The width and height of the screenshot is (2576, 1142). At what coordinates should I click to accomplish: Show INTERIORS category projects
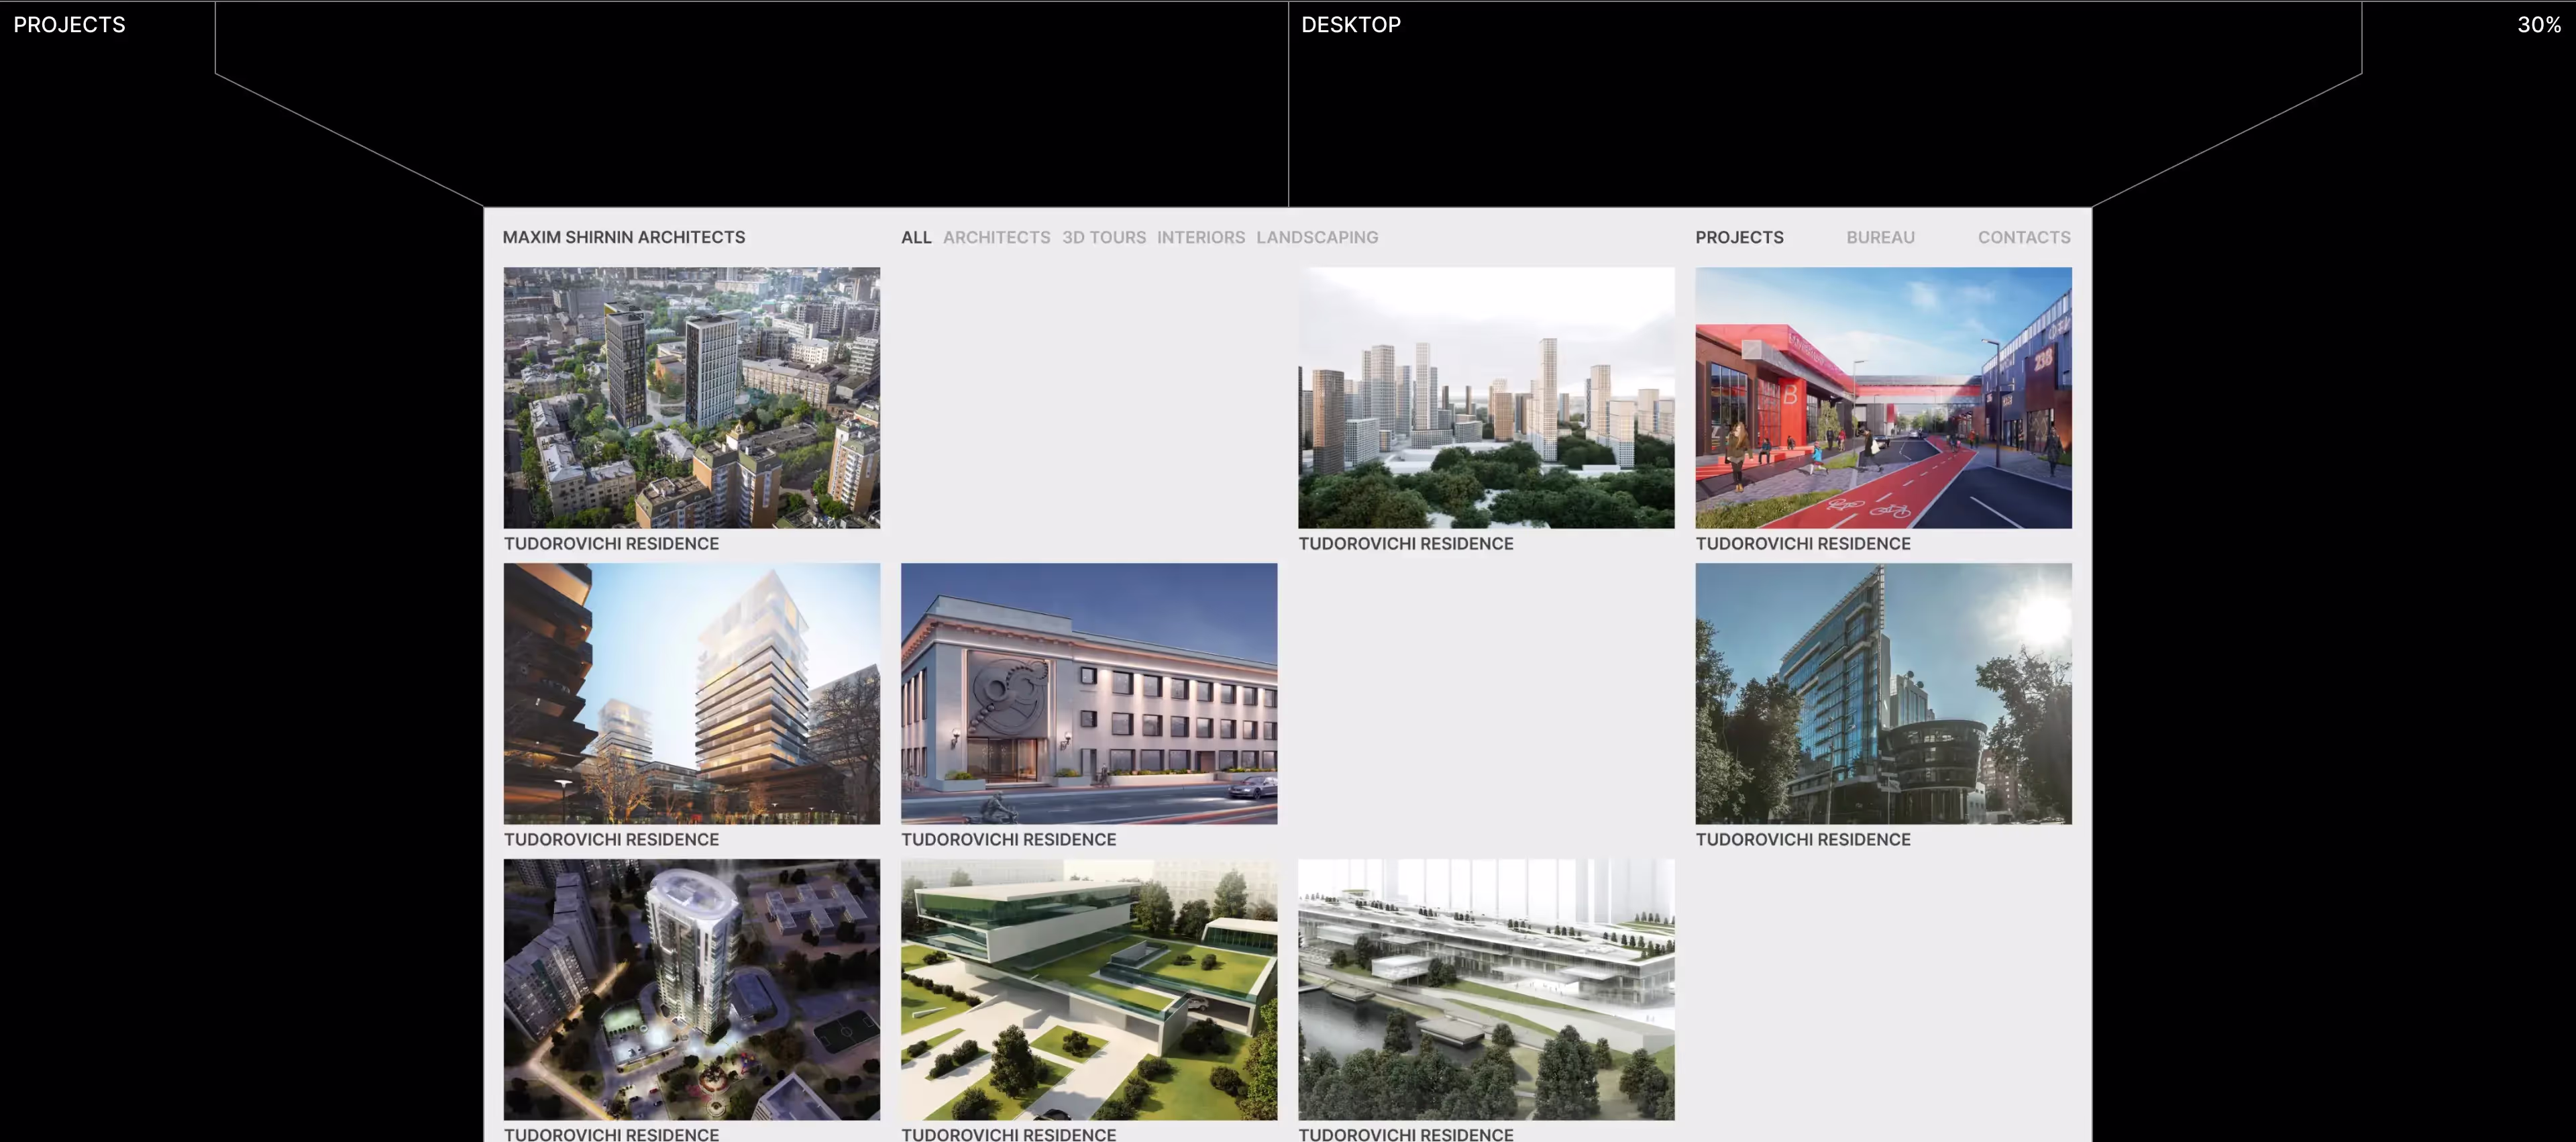click(x=1200, y=237)
